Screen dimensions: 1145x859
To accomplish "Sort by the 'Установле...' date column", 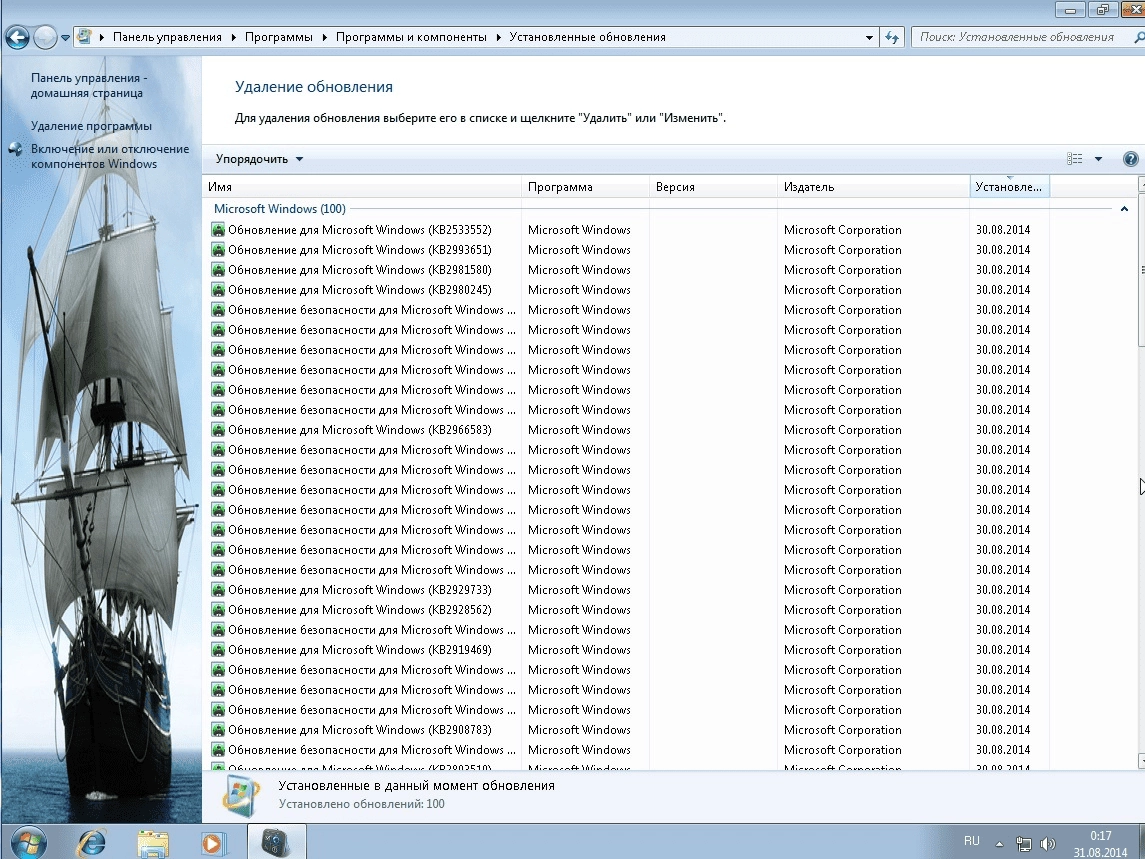I will [1010, 187].
